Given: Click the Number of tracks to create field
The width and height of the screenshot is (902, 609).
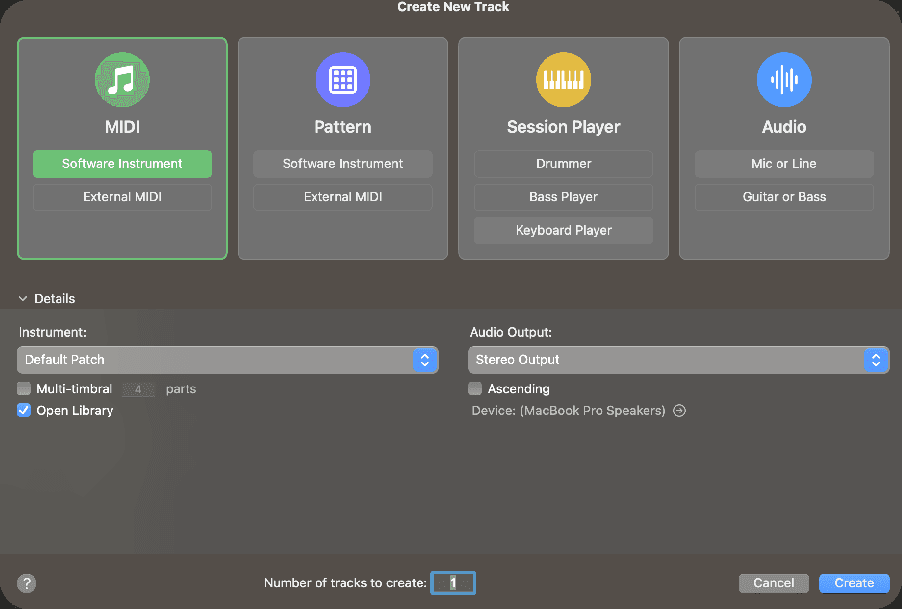Looking at the screenshot, I should click(x=453, y=583).
